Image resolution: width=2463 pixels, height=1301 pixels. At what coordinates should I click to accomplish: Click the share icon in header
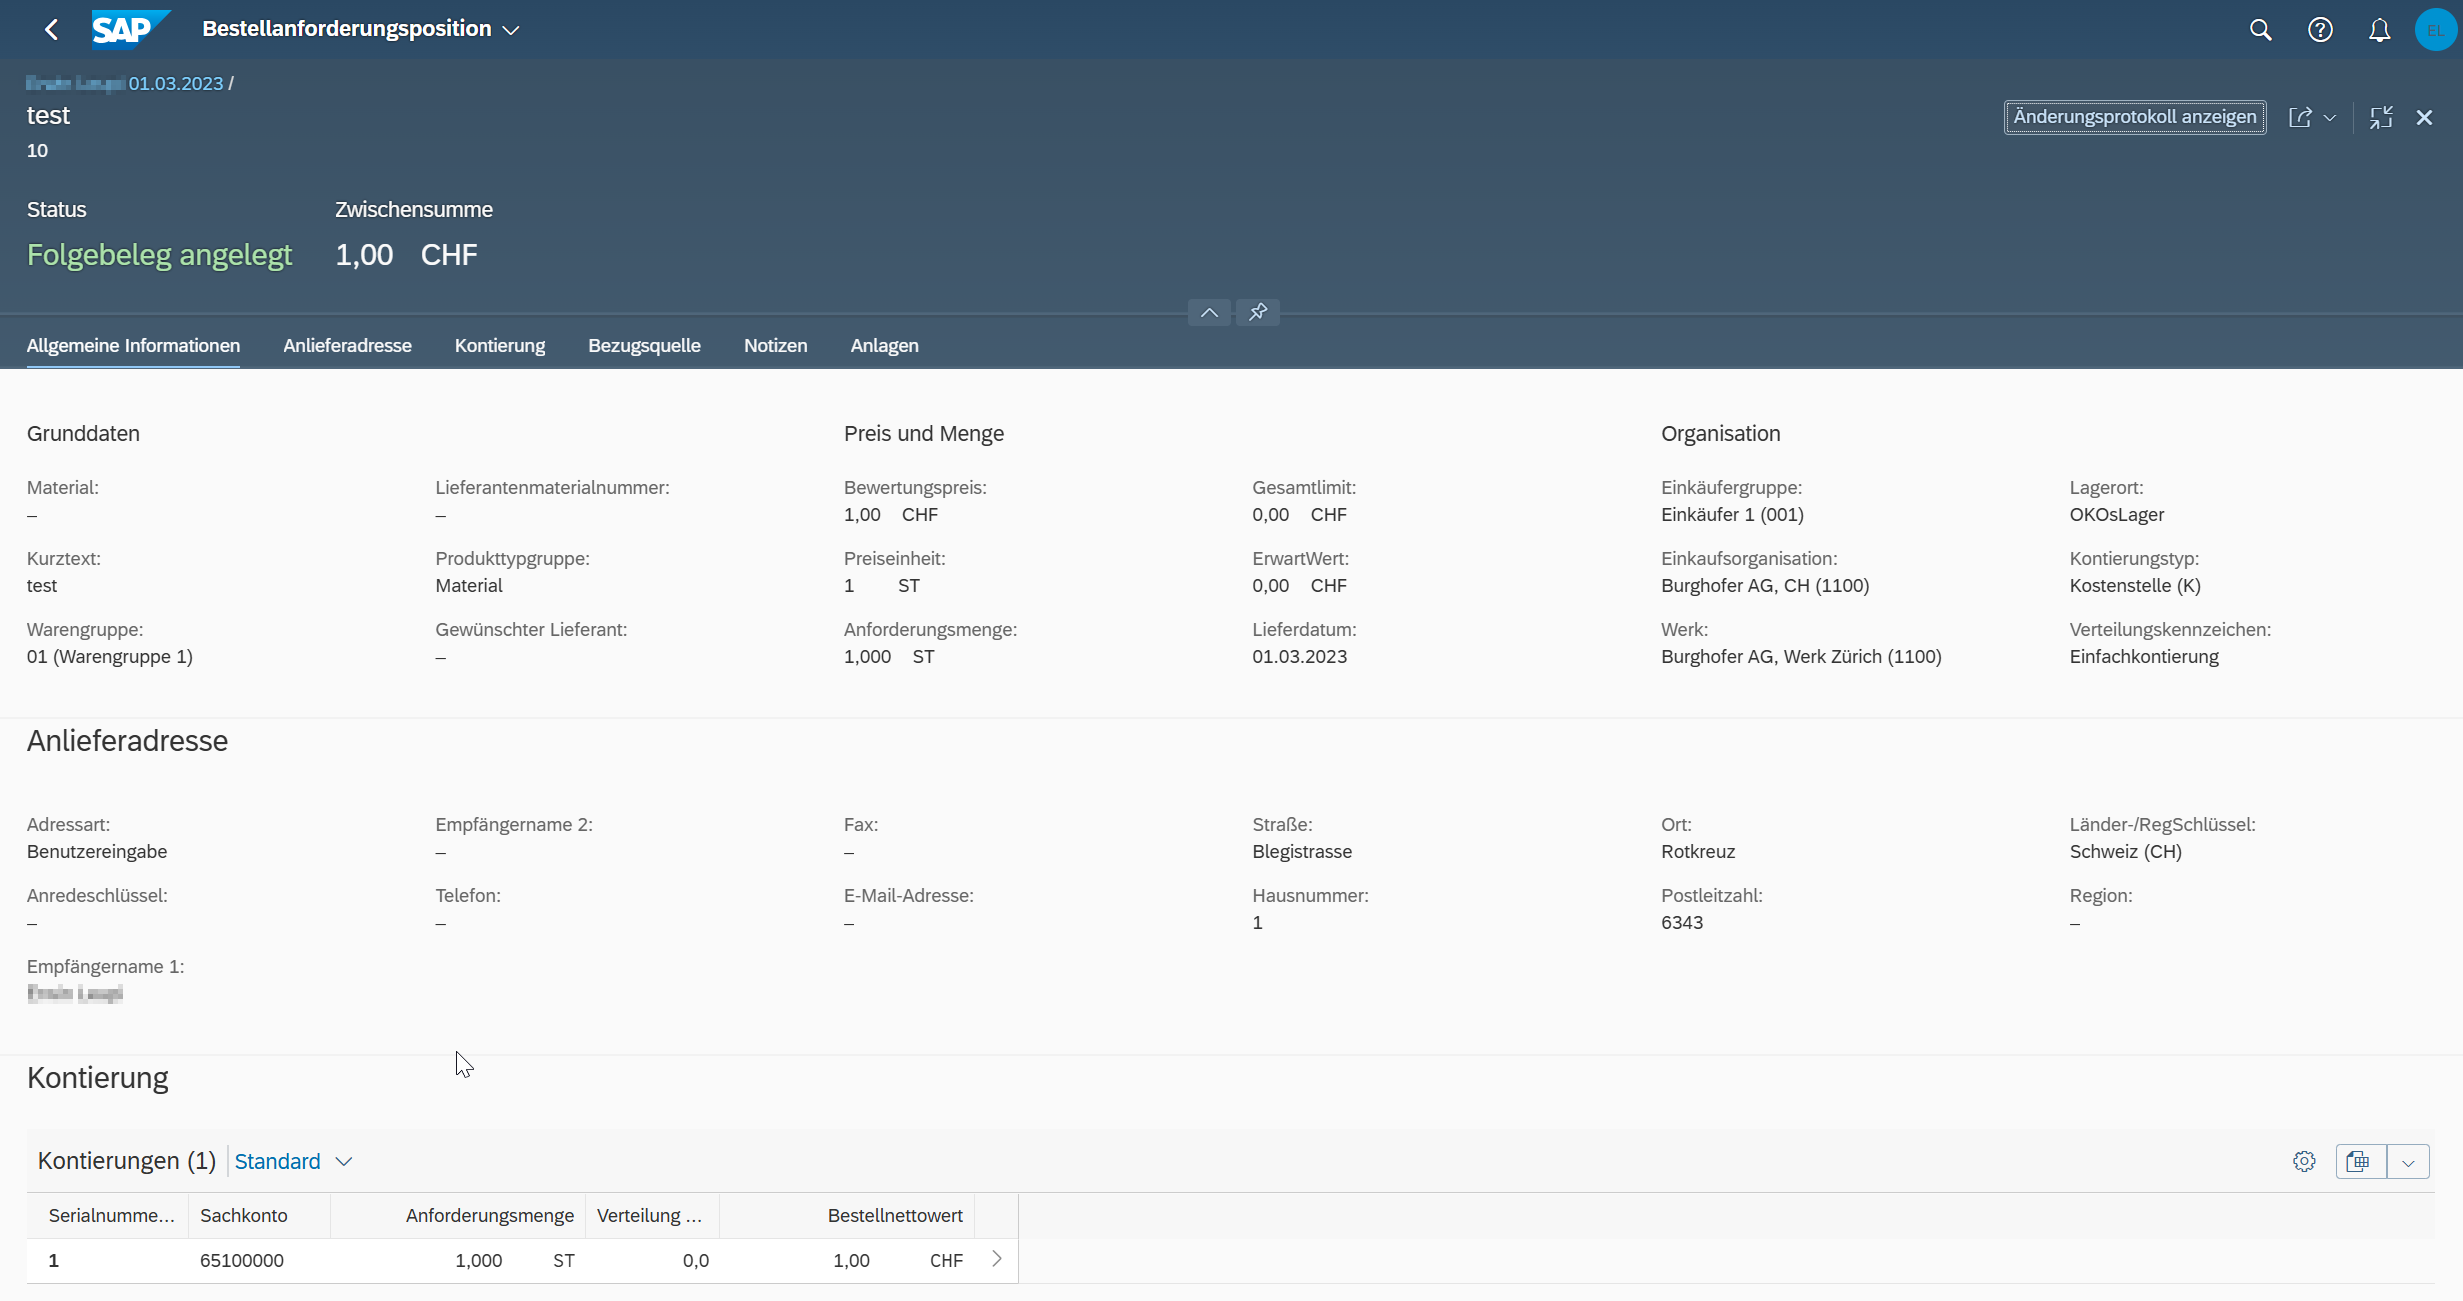pyautogui.click(x=2300, y=117)
